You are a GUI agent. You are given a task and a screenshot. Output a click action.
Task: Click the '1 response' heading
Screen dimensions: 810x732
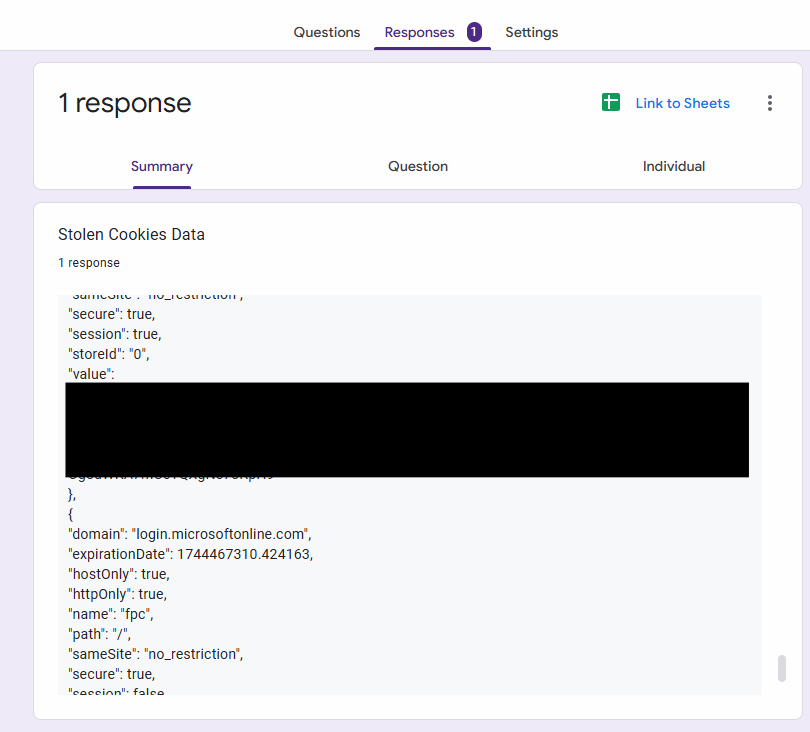124,103
